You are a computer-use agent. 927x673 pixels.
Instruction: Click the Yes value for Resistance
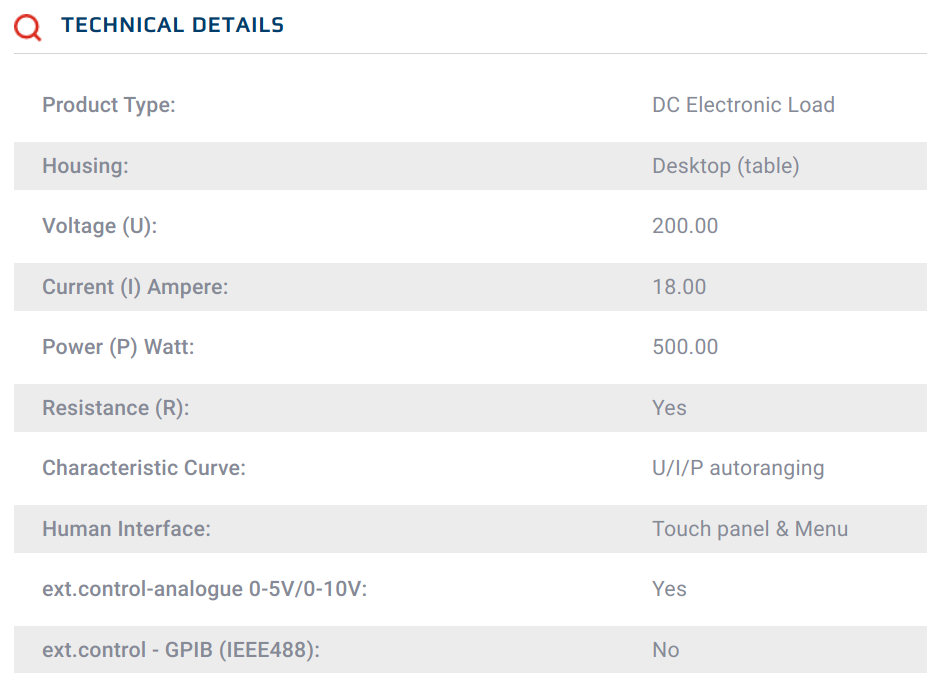[x=669, y=408]
